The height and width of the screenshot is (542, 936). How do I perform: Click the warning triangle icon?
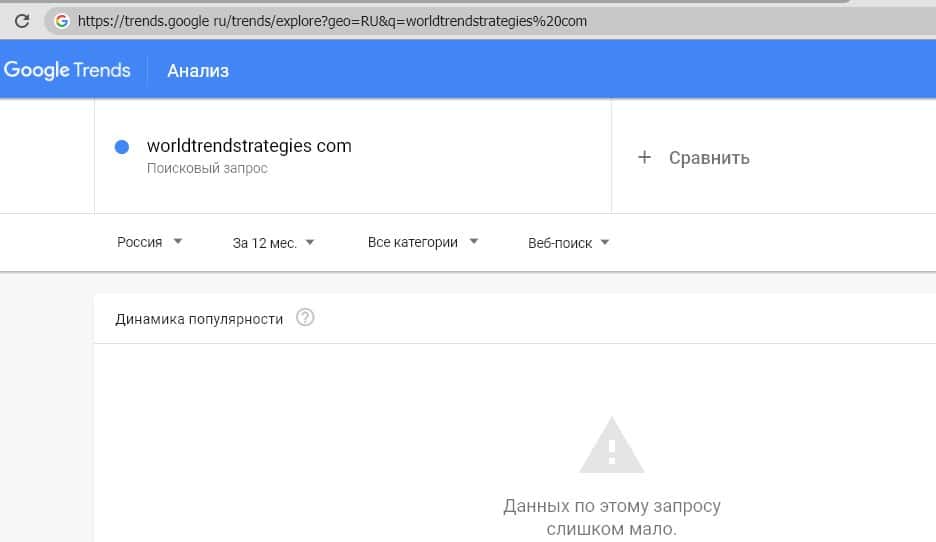click(612, 445)
